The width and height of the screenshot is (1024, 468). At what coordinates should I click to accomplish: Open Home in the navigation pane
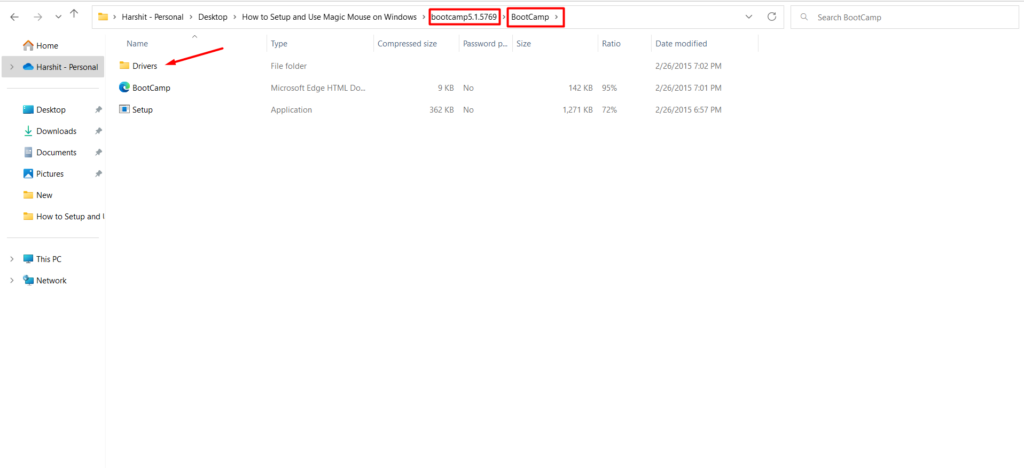point(47,46)
